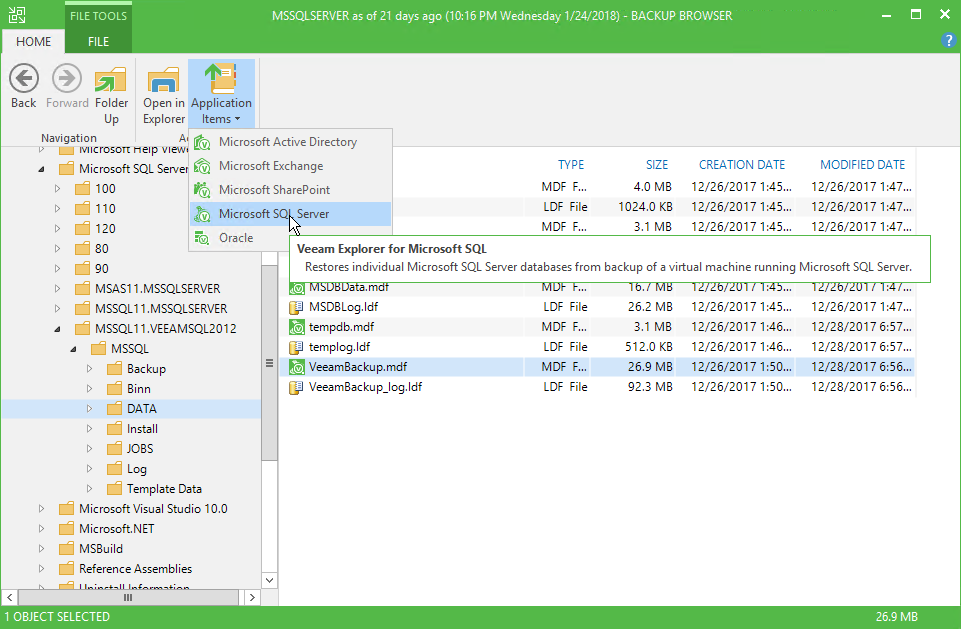Select the 80 folder icon
This screenshot has width=961, height=629.
(x=82, y=249)
